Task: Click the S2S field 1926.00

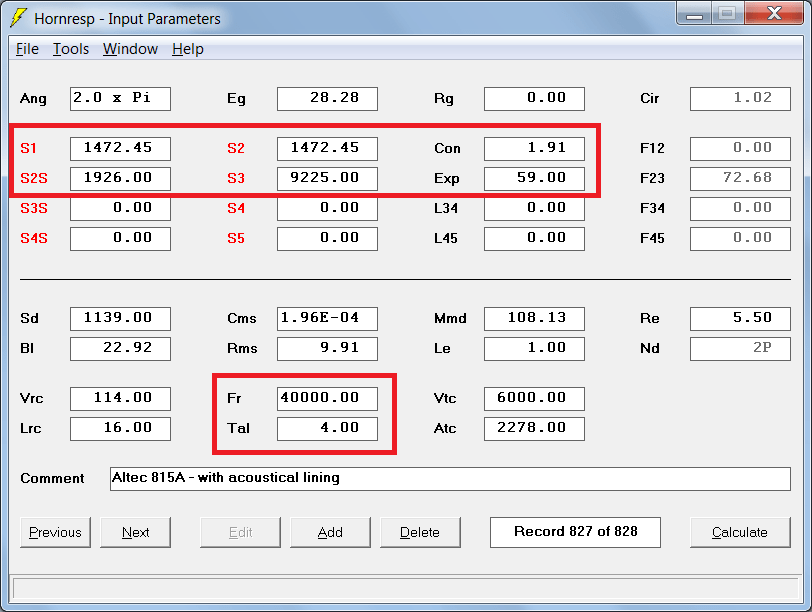Action: click(120, 179)
